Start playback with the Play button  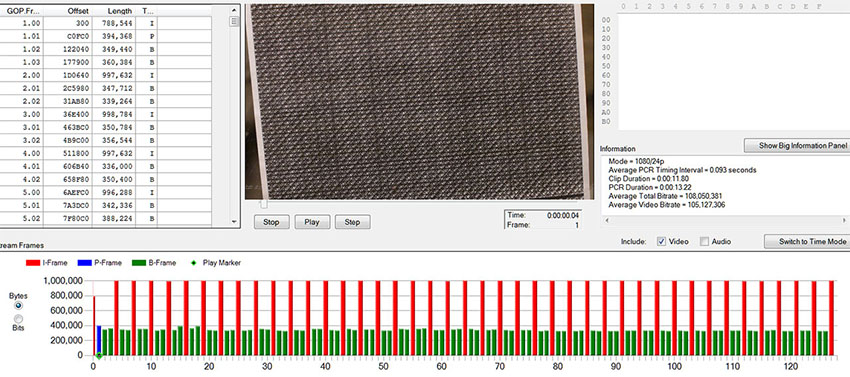click(312, 222)
